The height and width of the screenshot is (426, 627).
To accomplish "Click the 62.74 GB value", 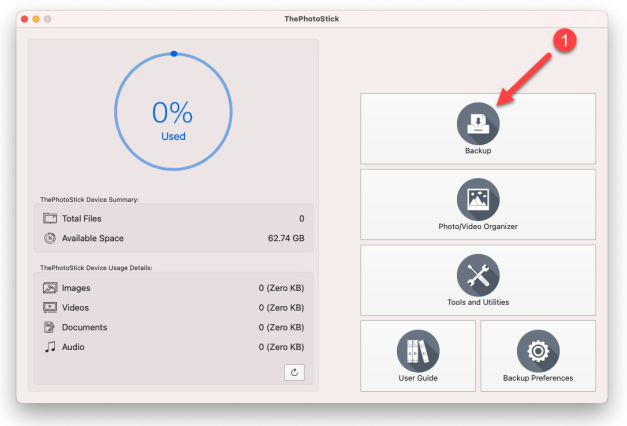I will [x=286, y=238].
